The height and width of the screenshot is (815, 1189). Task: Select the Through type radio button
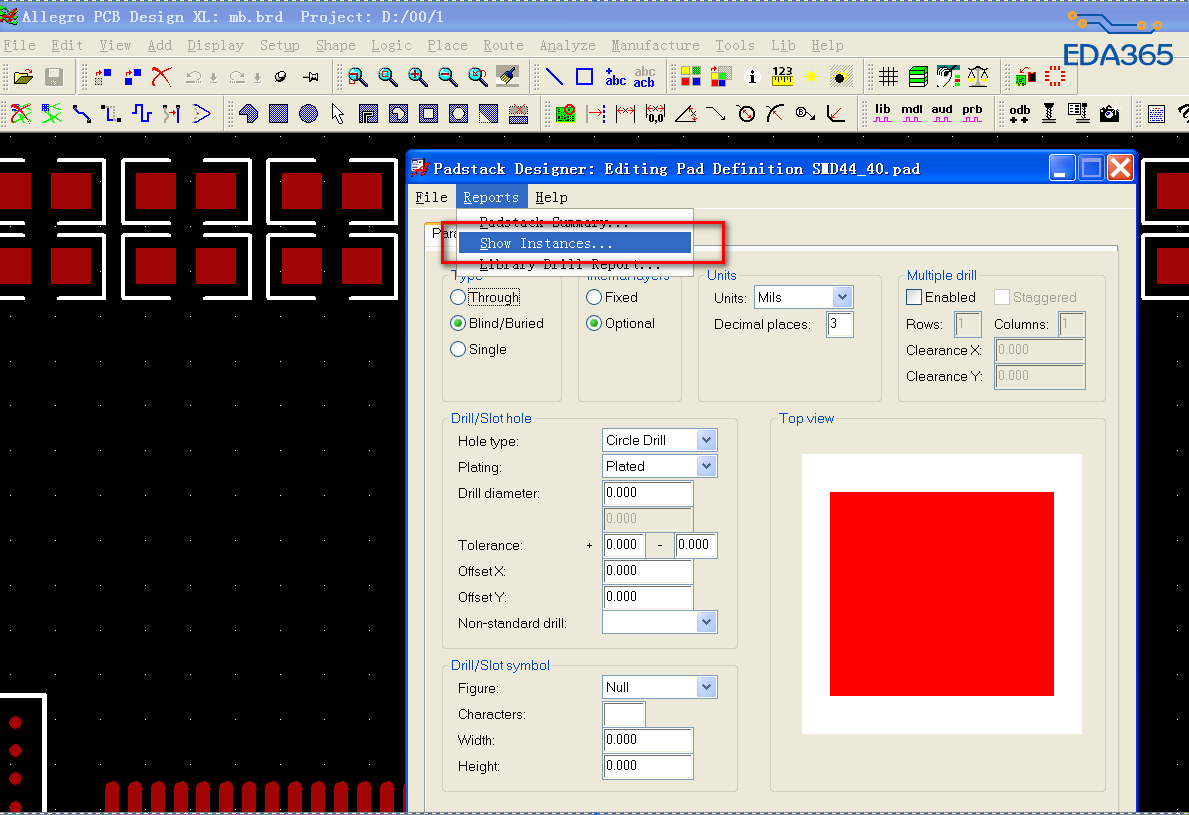point(459,297)
